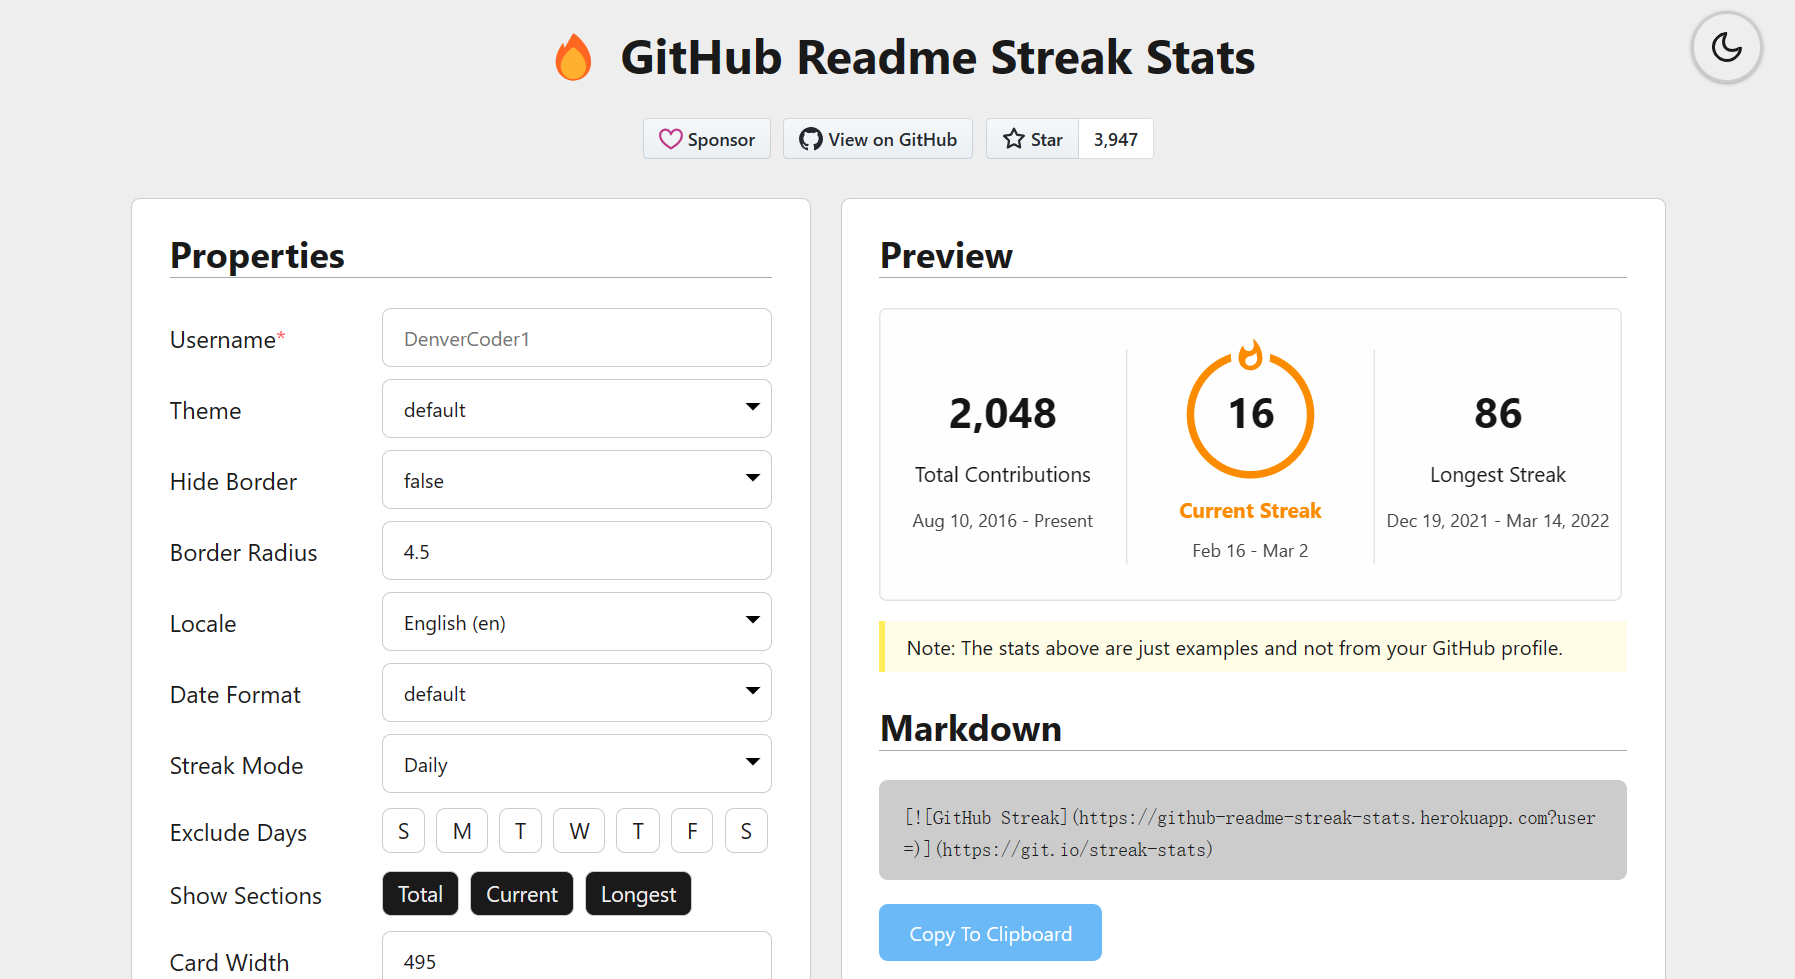This screenshot has height=979, width=1795.
Task: Click the Card Width input field
Action: 577,957
